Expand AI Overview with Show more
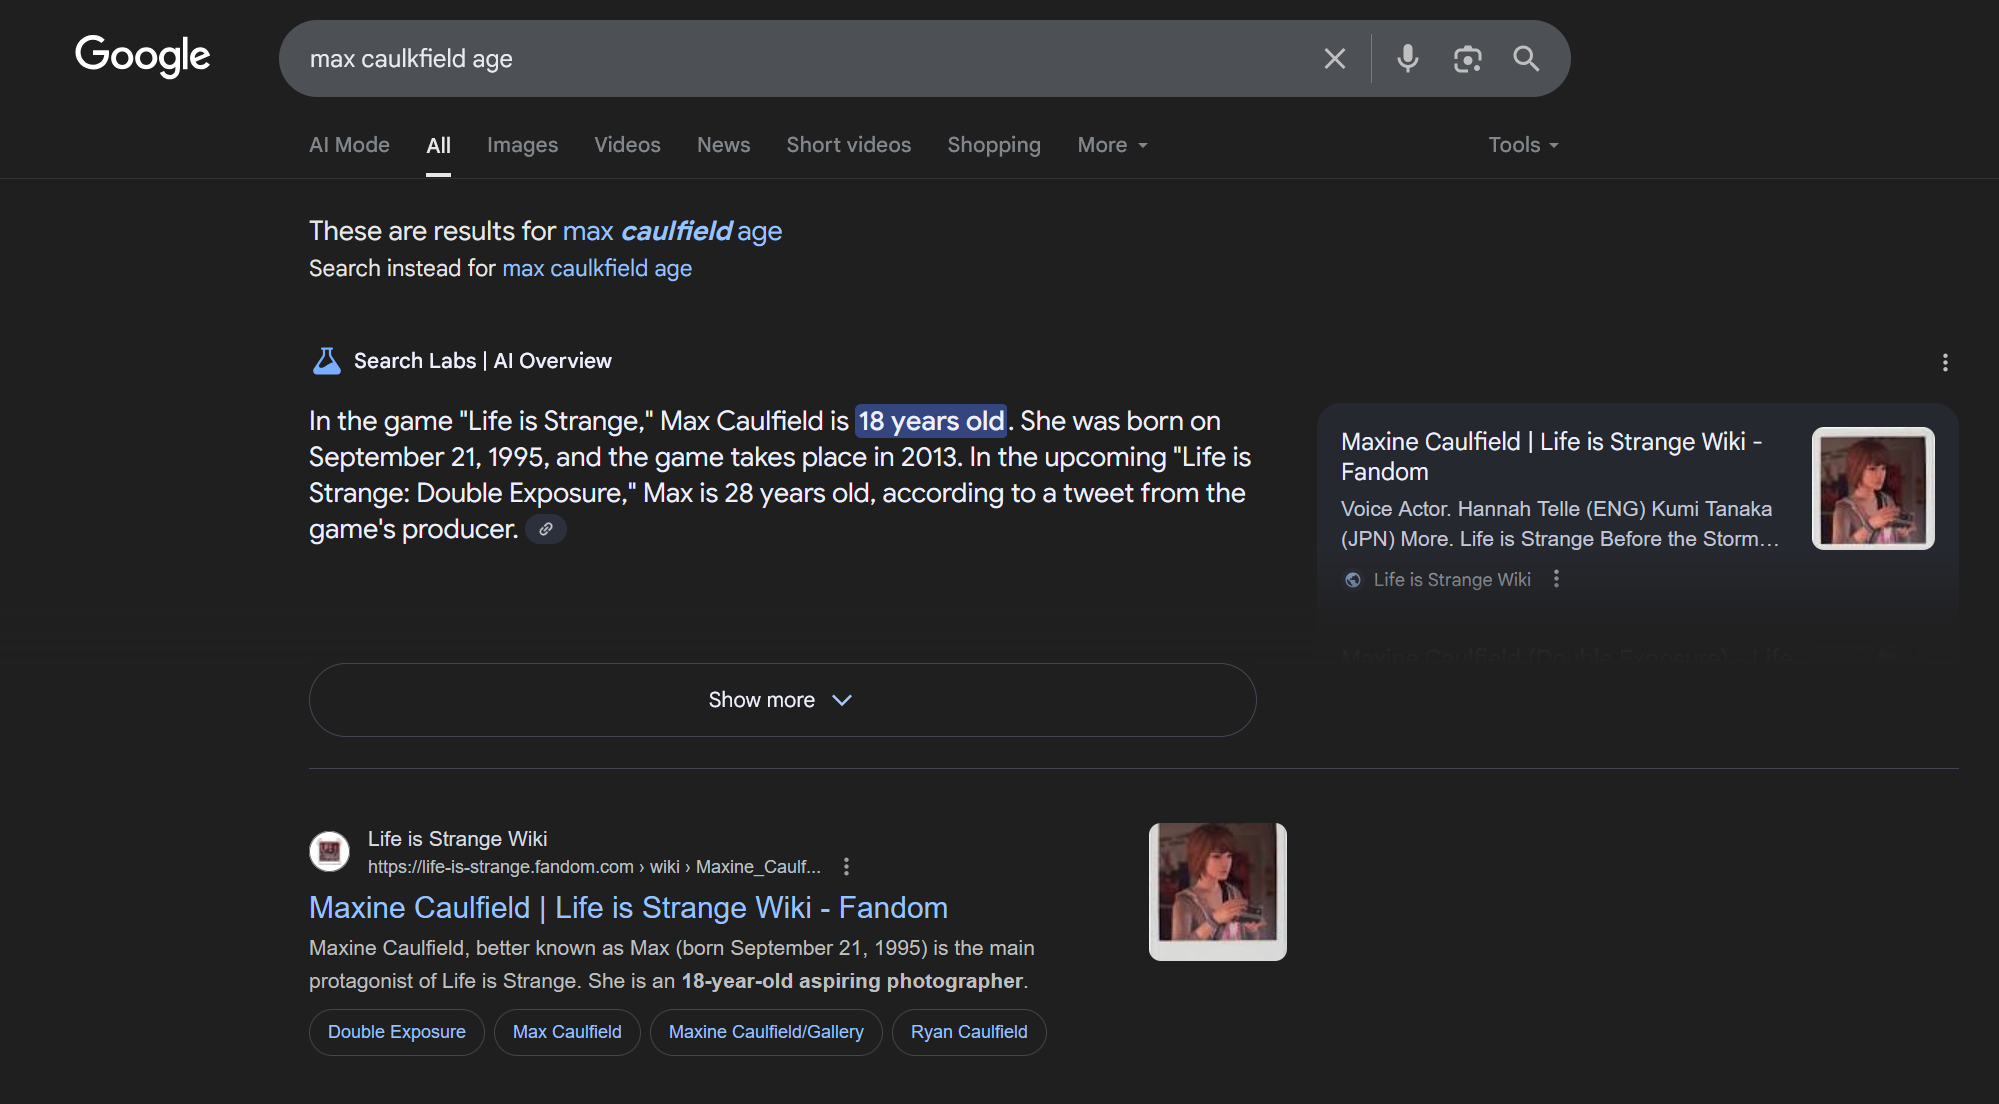The height and width of the screenshot is (1104, 1999). coord(782,700)
